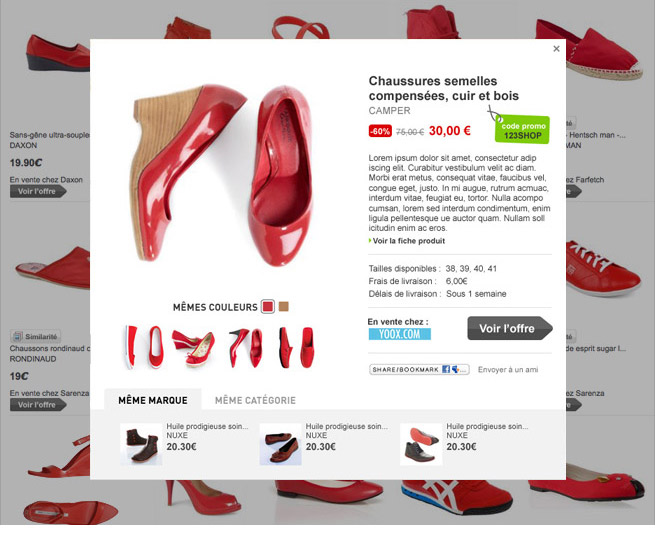Image resolution: width=655 pixels, height=545 pixels.
Task: Click the code promo 123SHOP tag
Action: click(x=522, y=130)
